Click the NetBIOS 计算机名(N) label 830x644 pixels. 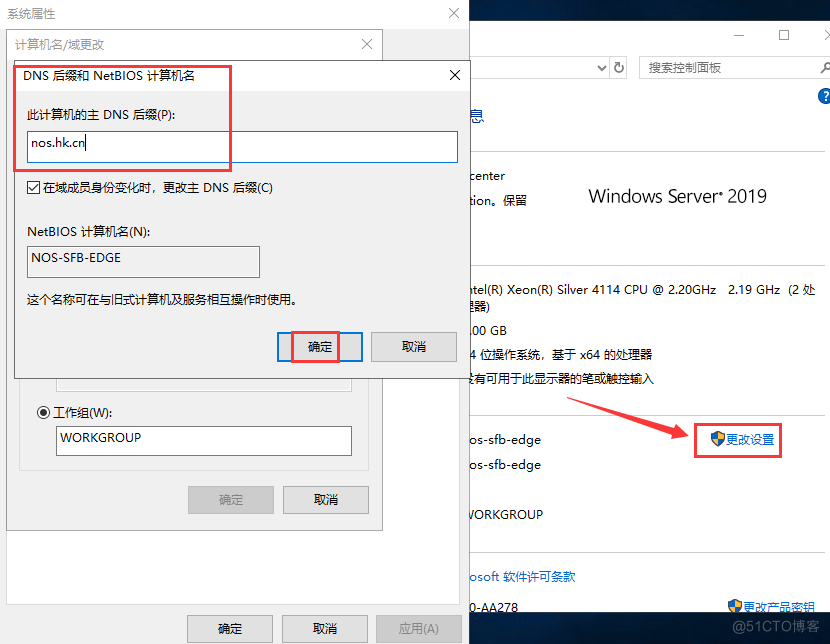(89, 232)
